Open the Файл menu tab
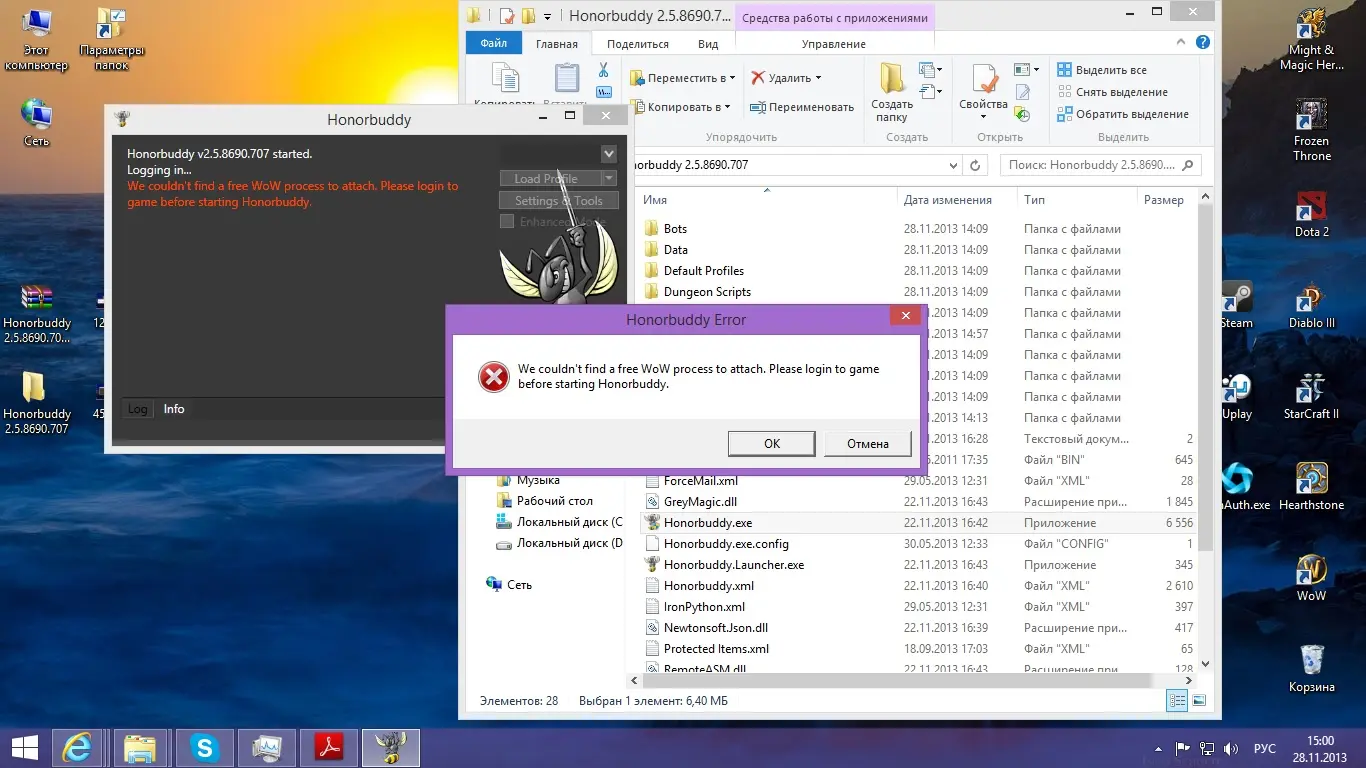1366x768 pixels. [x=493, y=44]
